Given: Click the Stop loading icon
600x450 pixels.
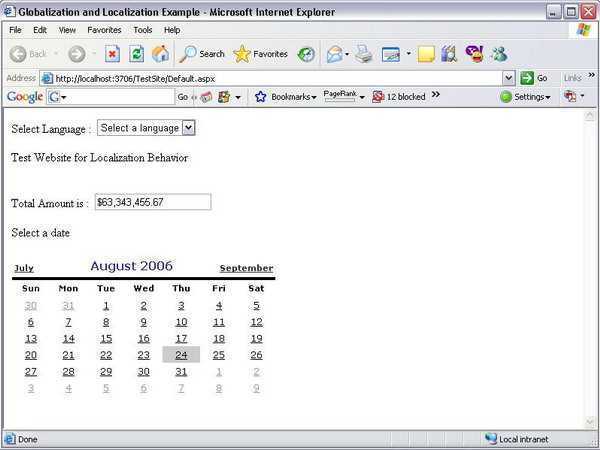Looking at the screenshot, I should tap(112, 54).
